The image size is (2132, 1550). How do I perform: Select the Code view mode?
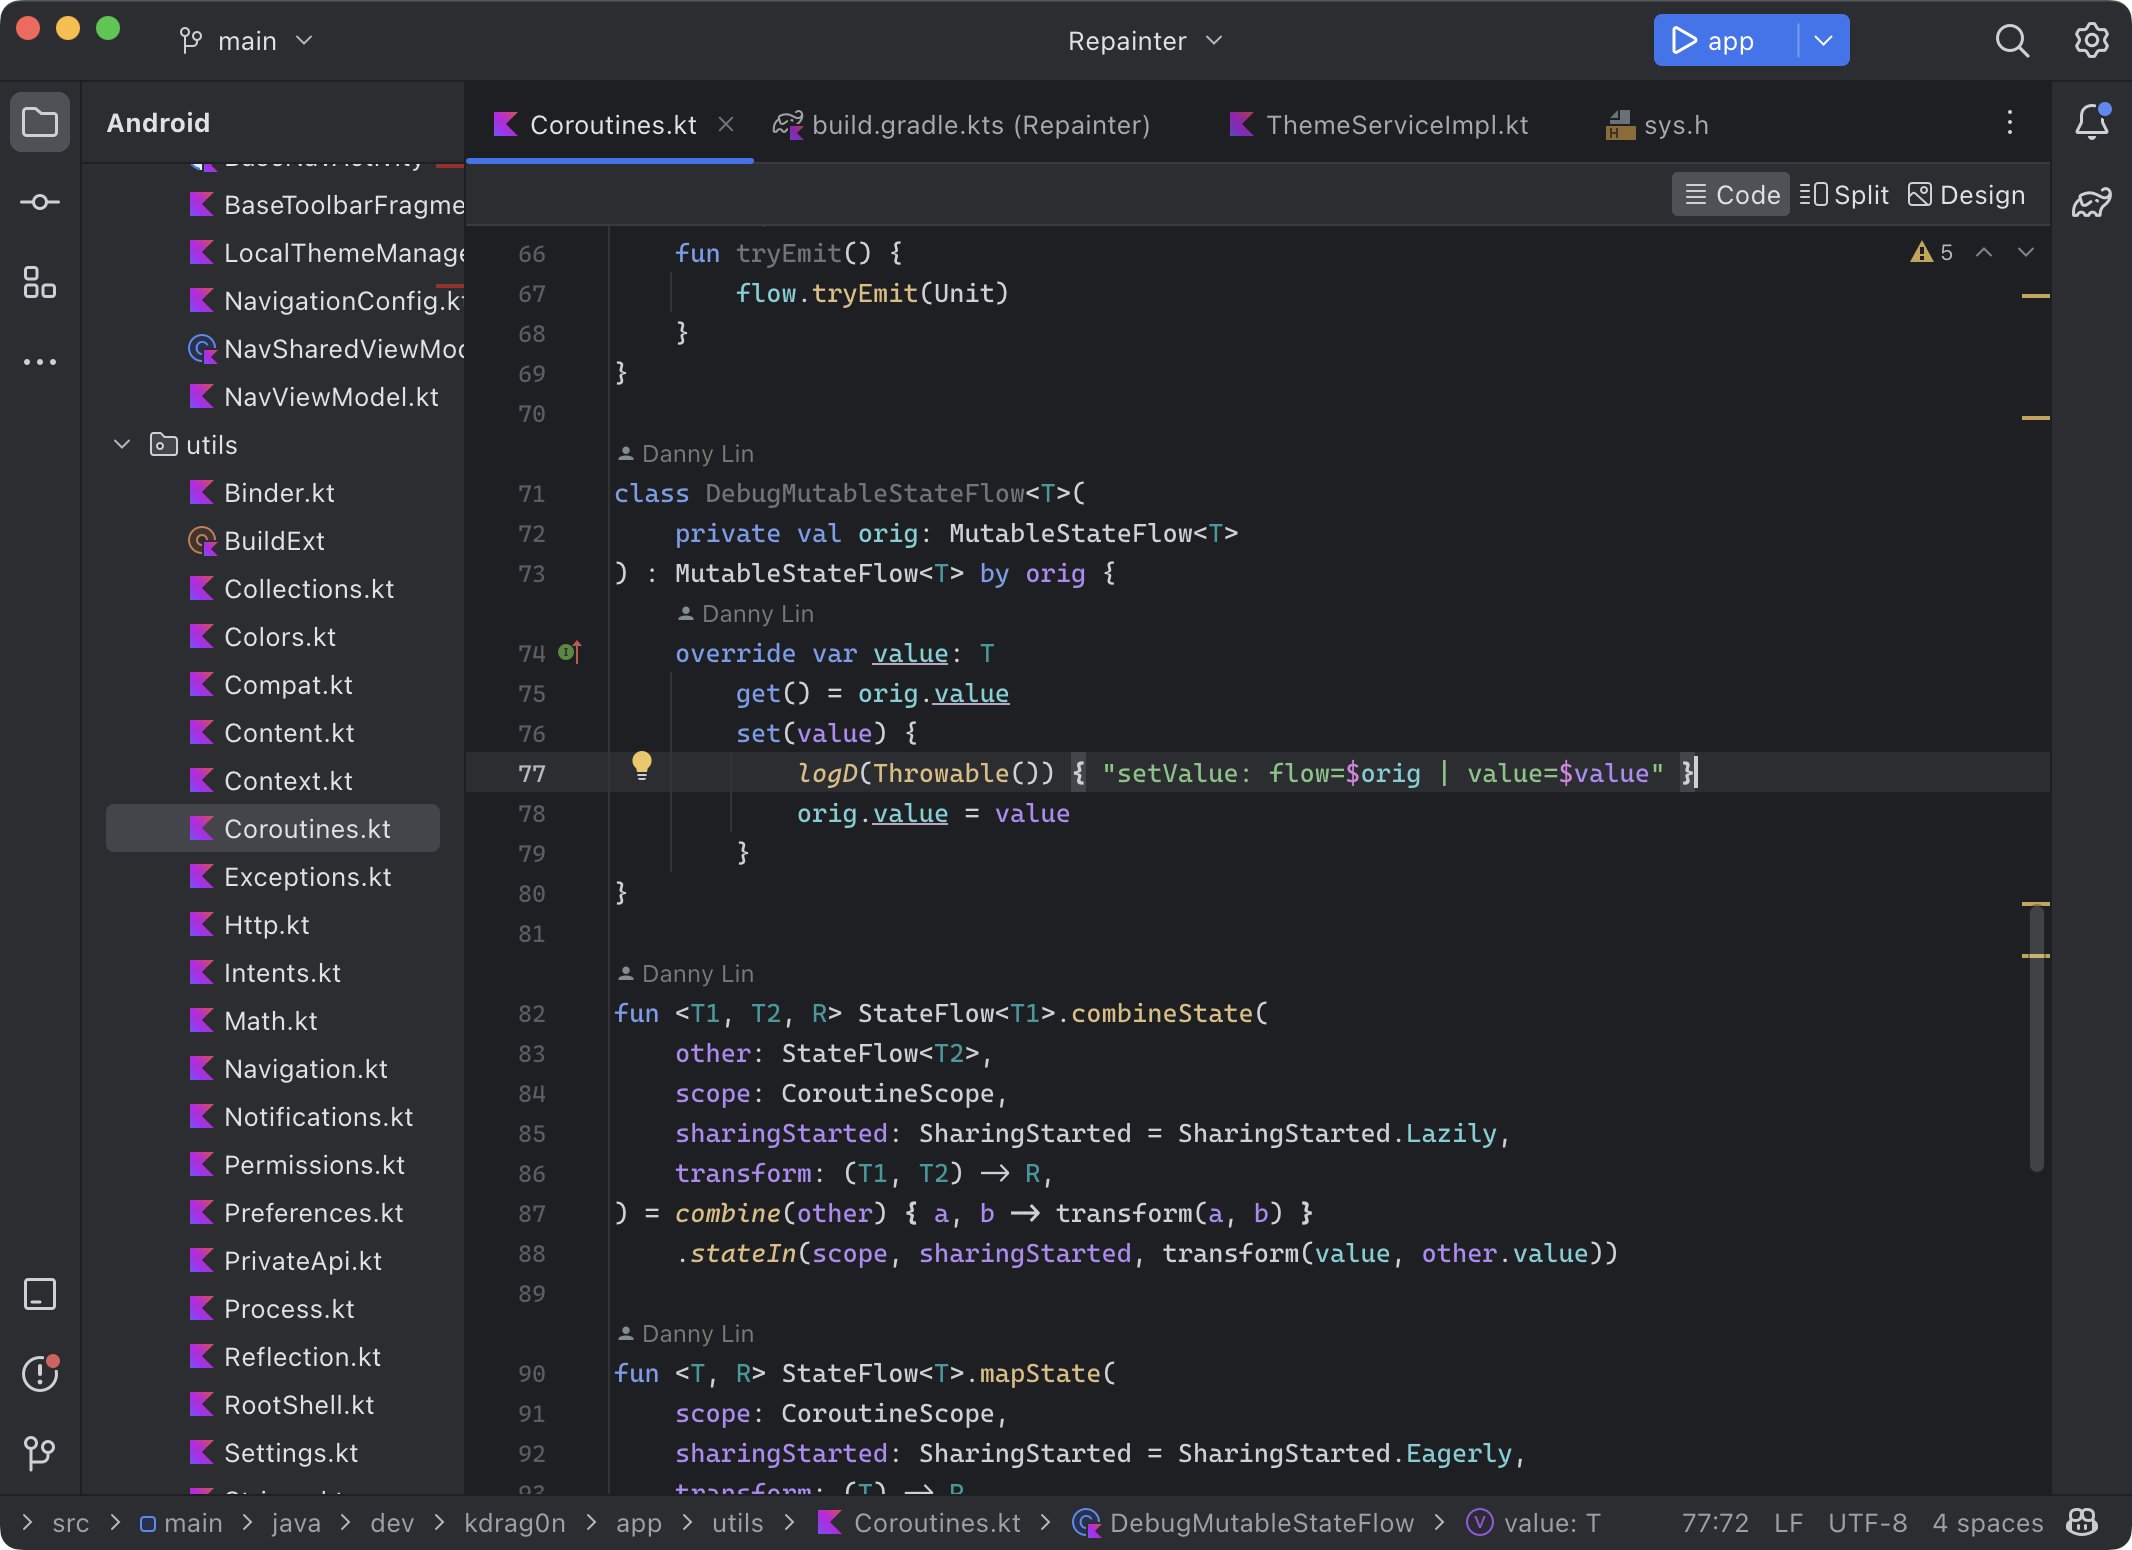(x=1729, y=194)
